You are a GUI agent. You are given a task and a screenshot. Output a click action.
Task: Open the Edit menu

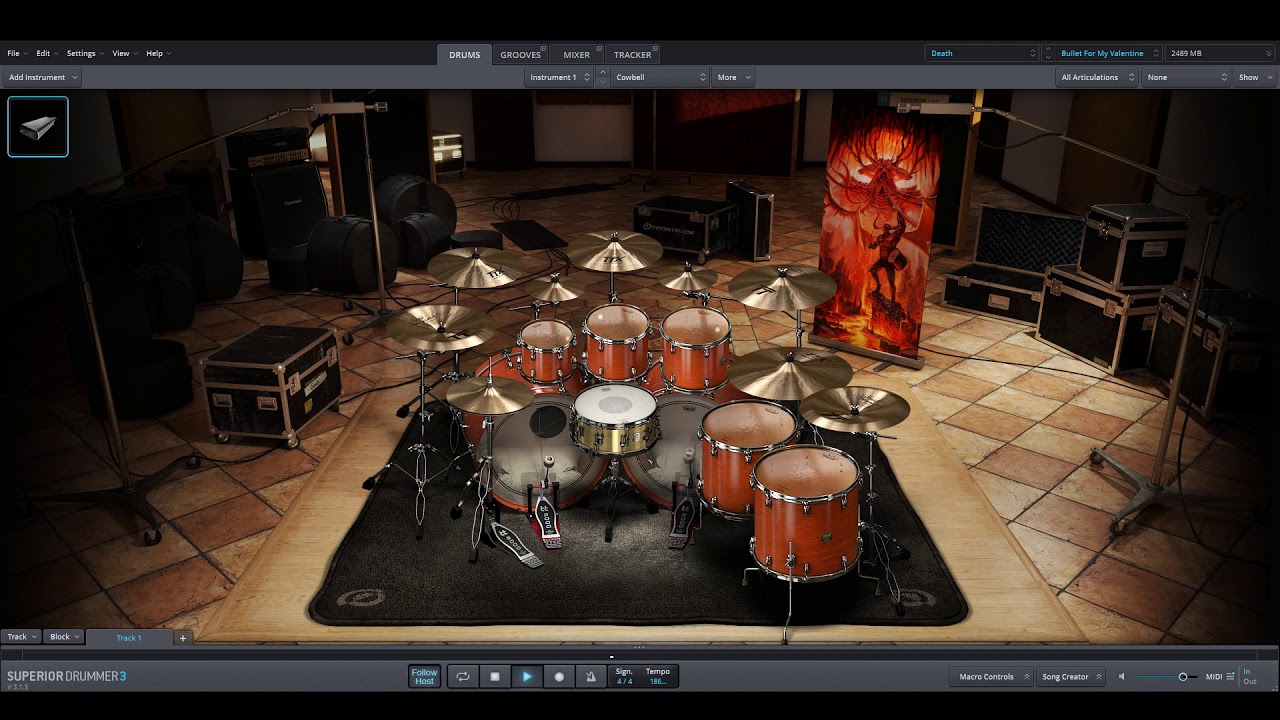[x=46, y=53]
